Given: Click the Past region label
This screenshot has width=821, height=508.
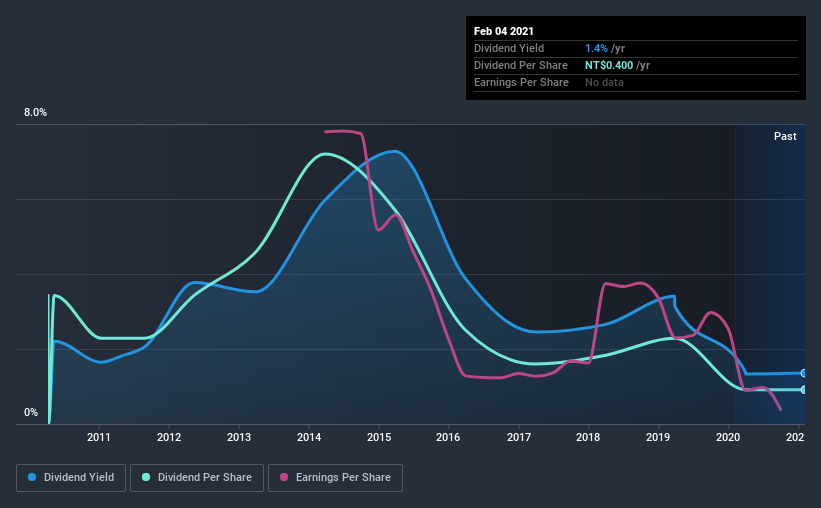Looking at the screenshot, I should [x=785, y=136].
